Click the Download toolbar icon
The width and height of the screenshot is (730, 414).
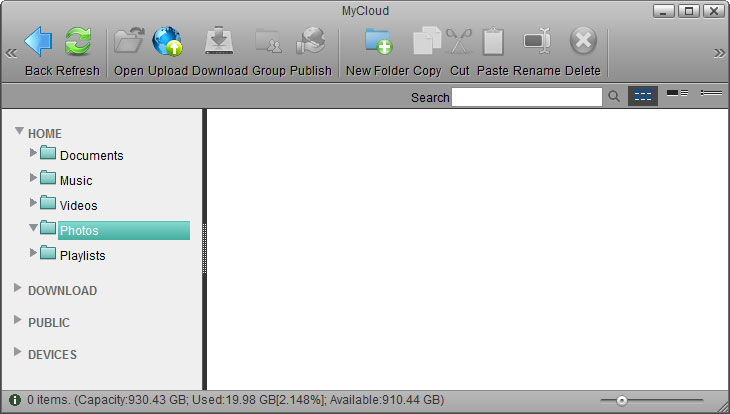pyautogui.click(x=219, y=42)
